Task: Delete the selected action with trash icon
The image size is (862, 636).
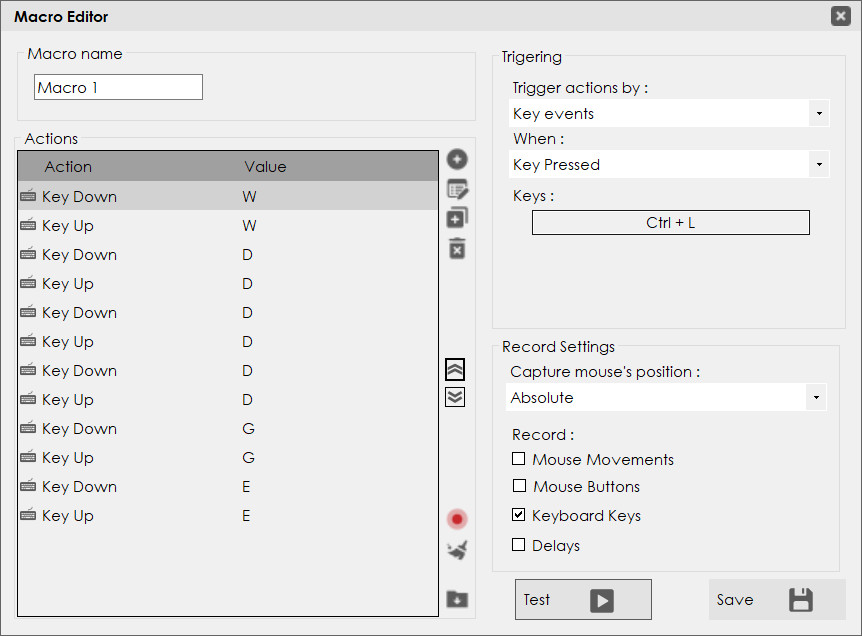Action: [x=457, y=248]
